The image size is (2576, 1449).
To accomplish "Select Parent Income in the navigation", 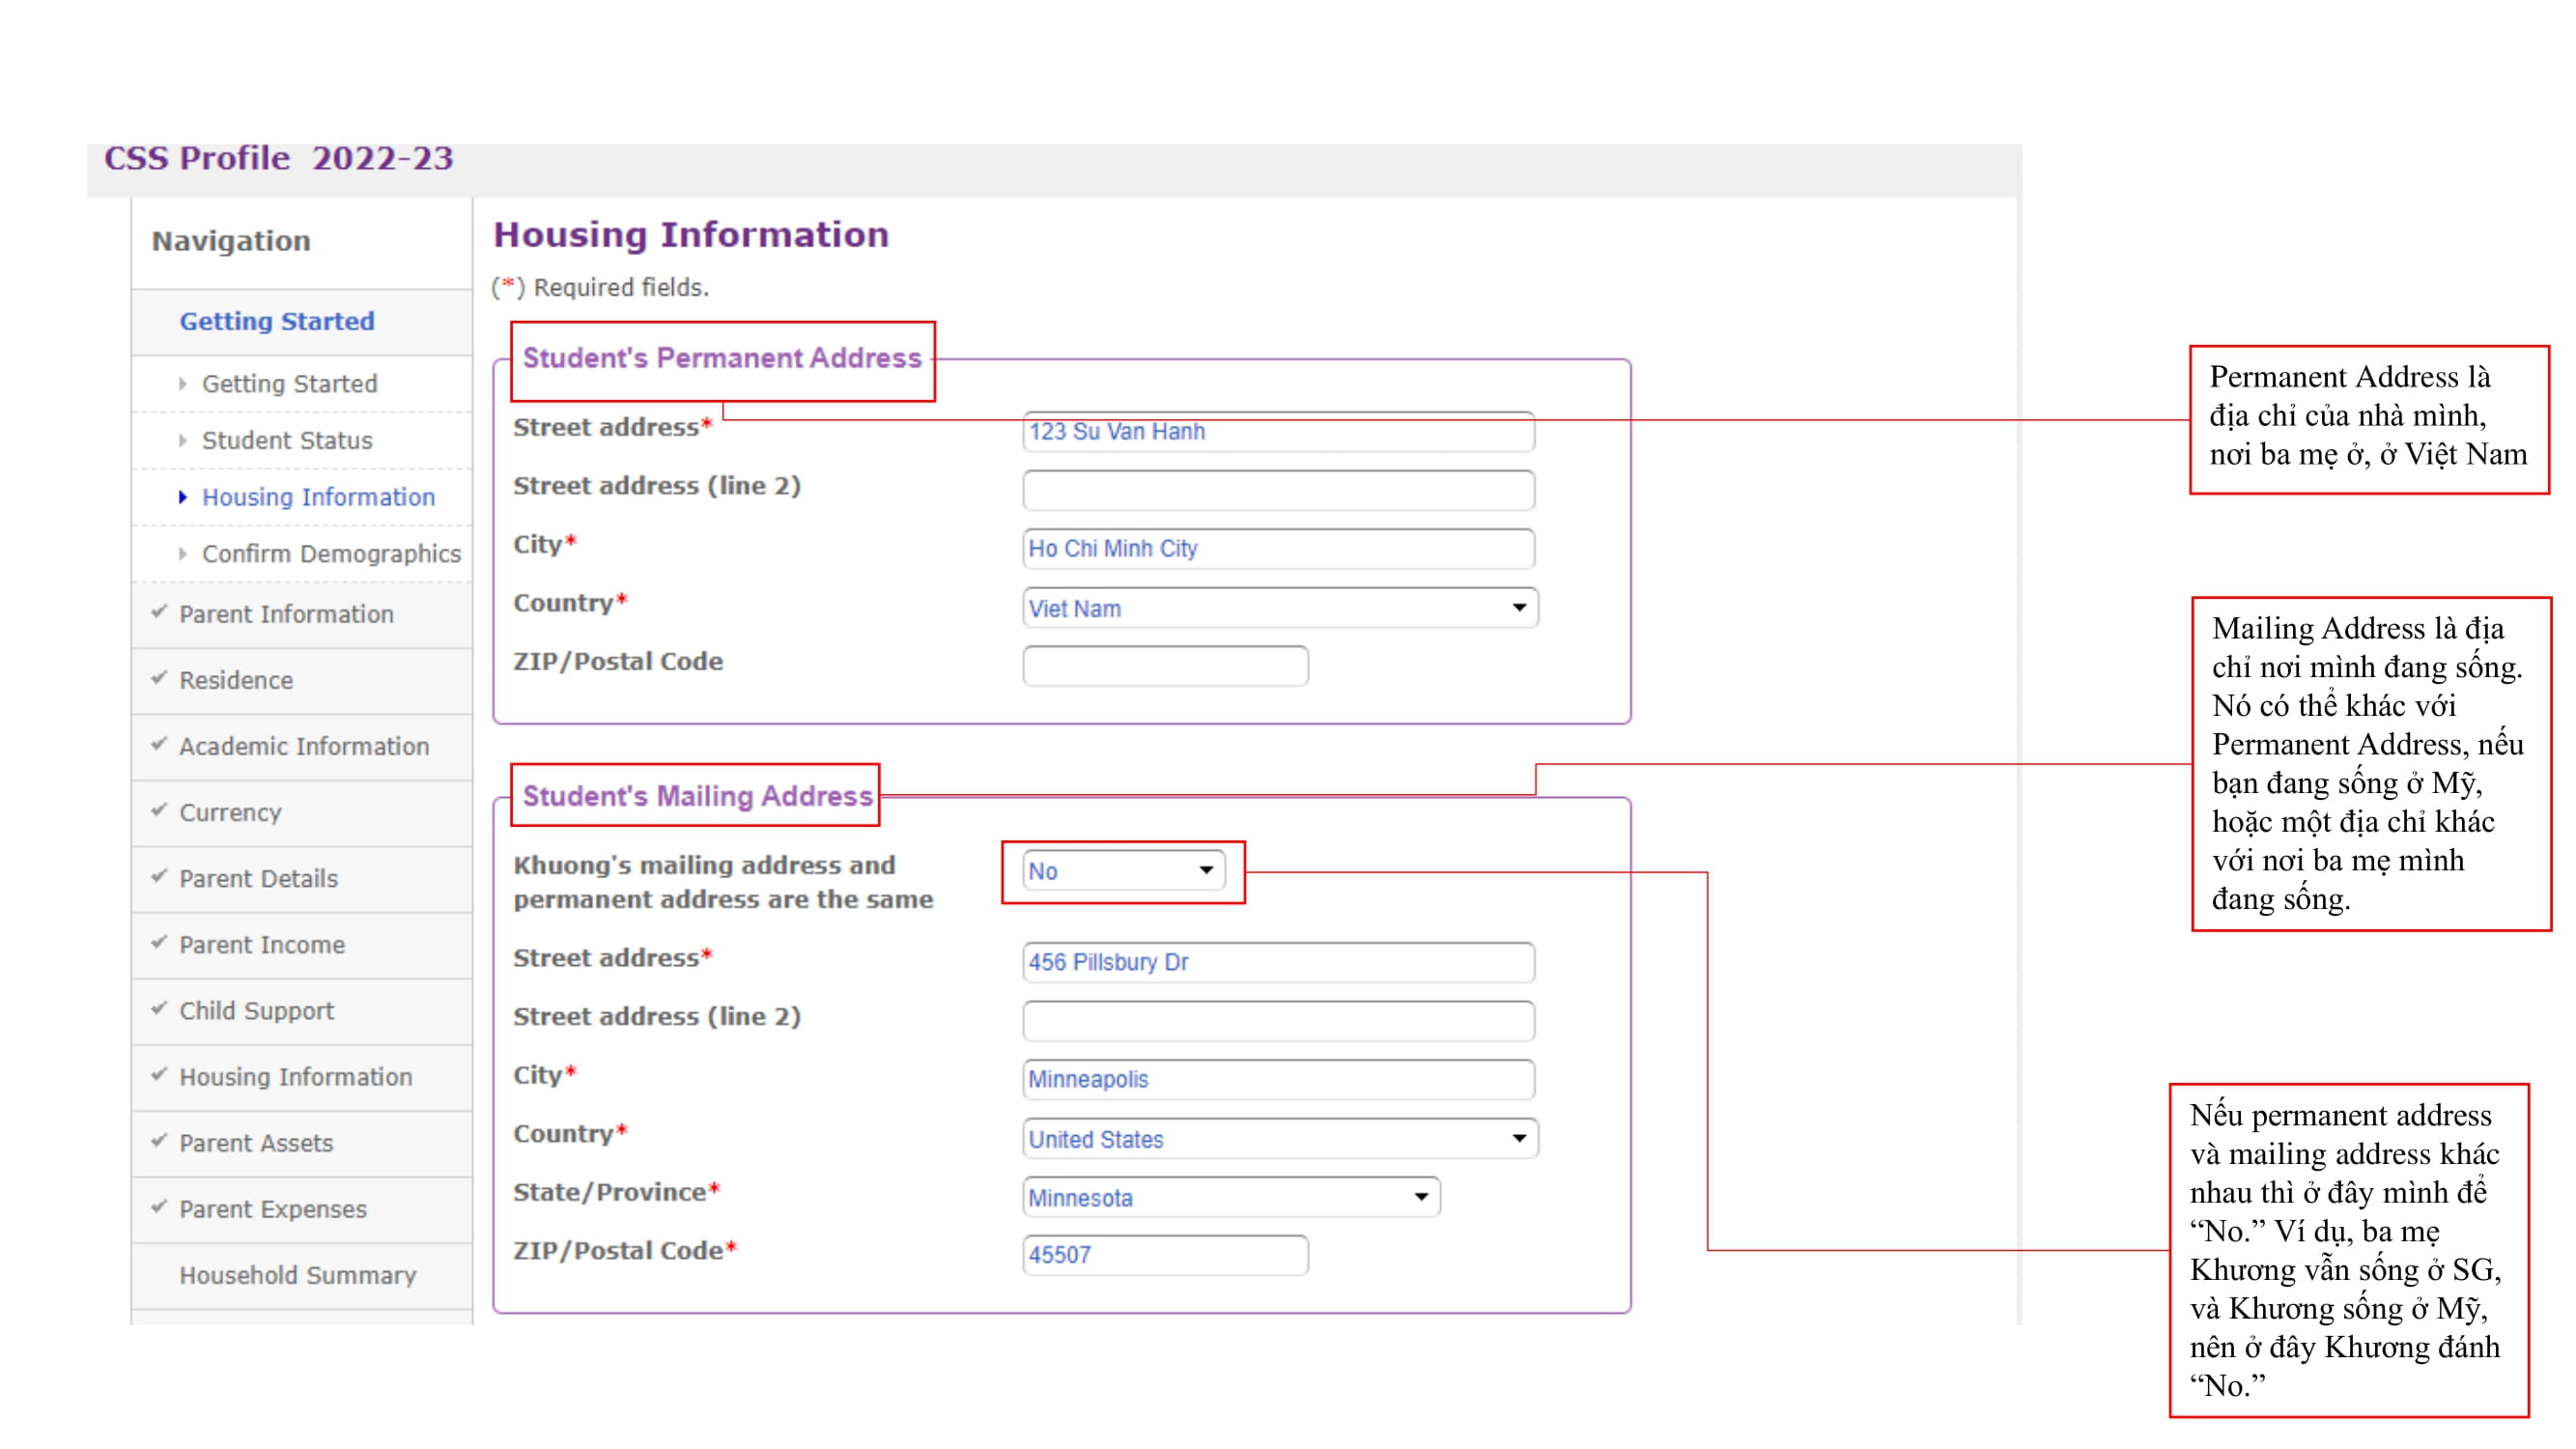I will [x=263, y=945].
